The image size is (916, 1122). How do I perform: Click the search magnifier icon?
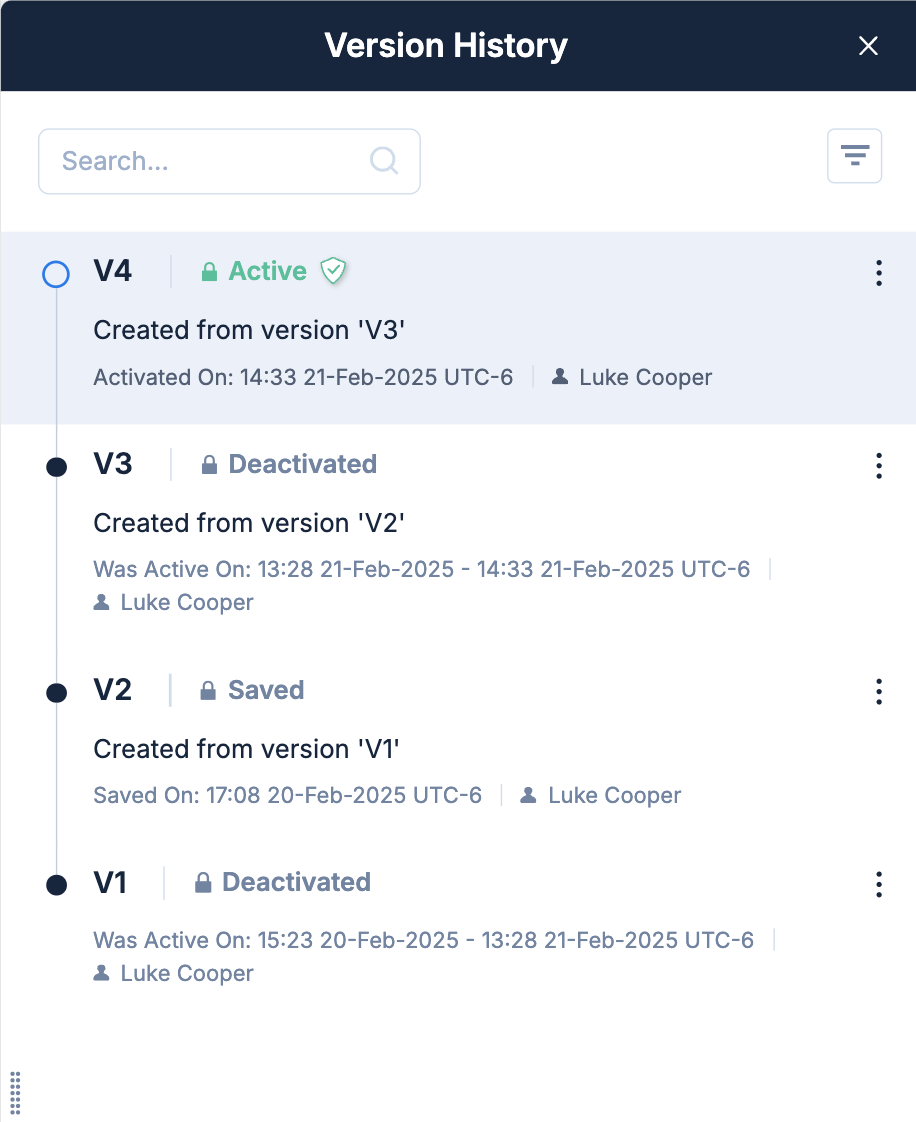(384, 161)
